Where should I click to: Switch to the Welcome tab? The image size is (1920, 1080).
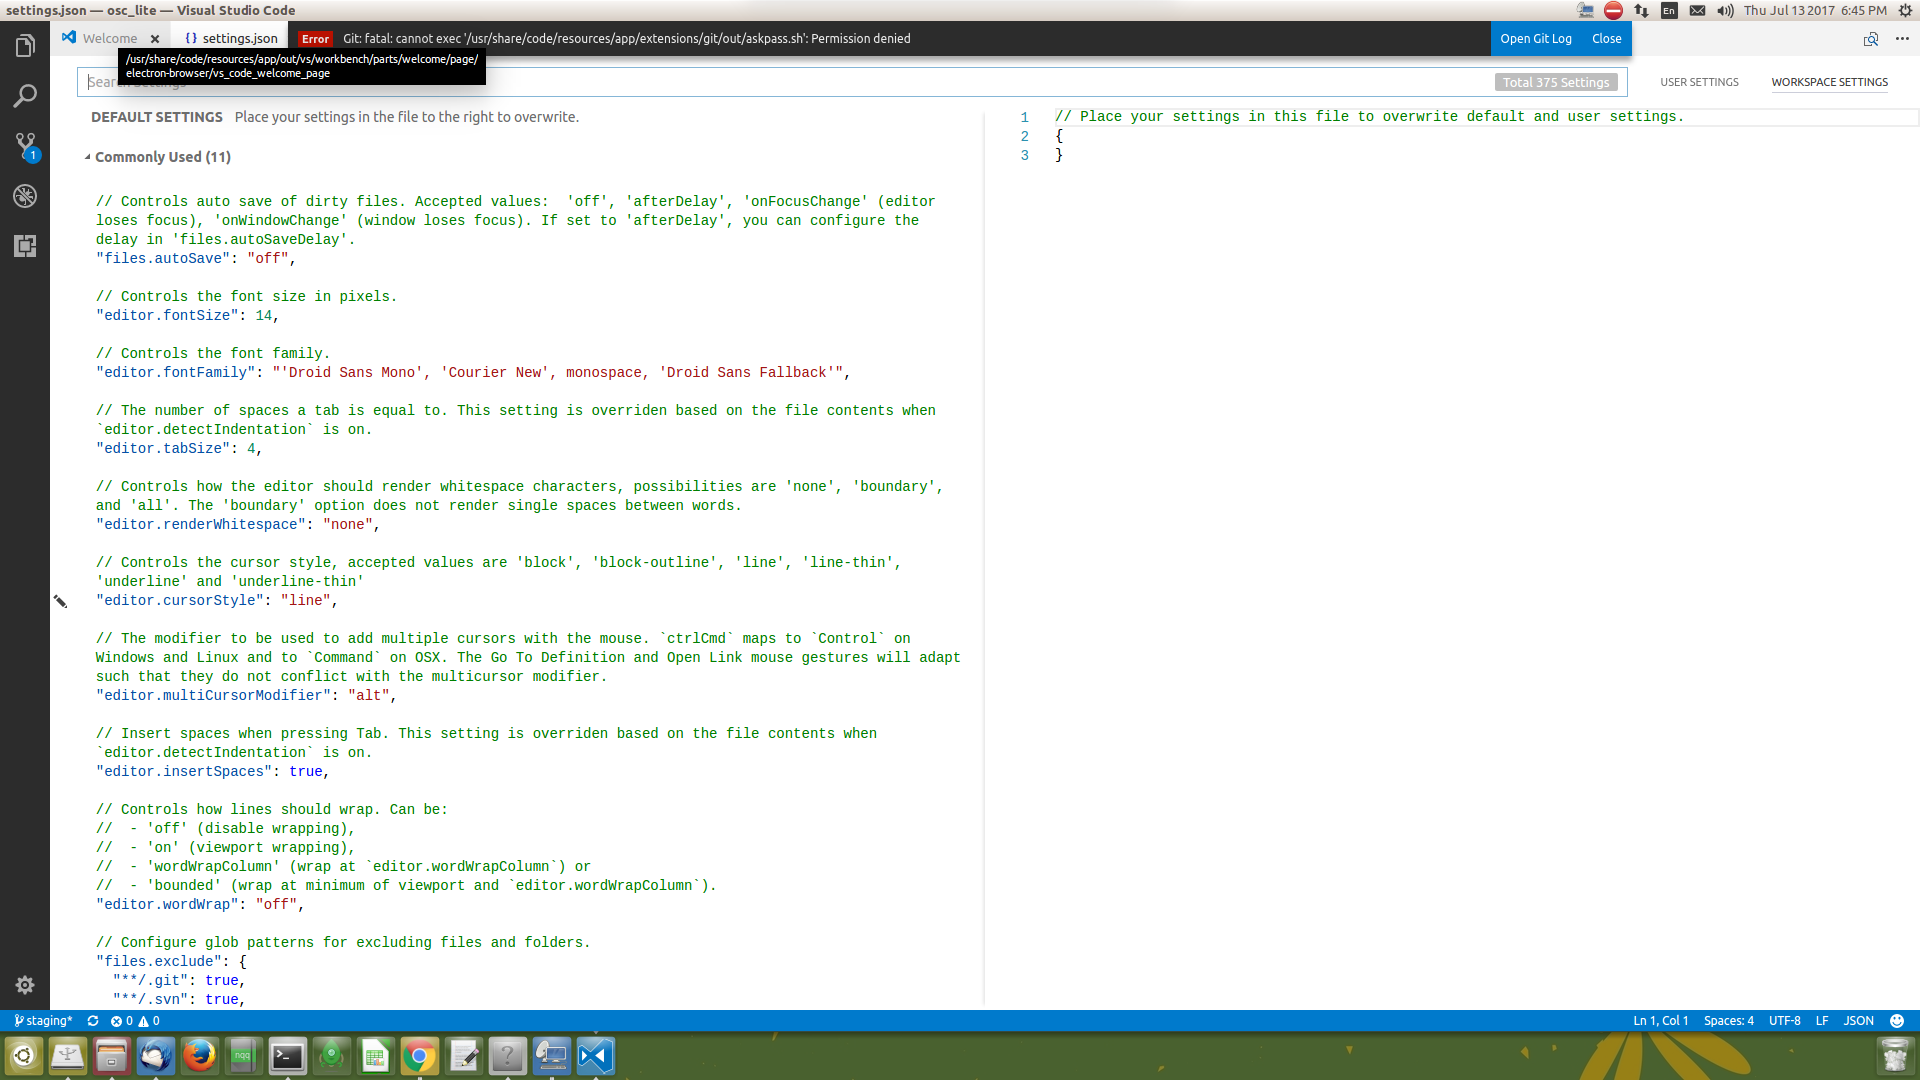(110, 39)
